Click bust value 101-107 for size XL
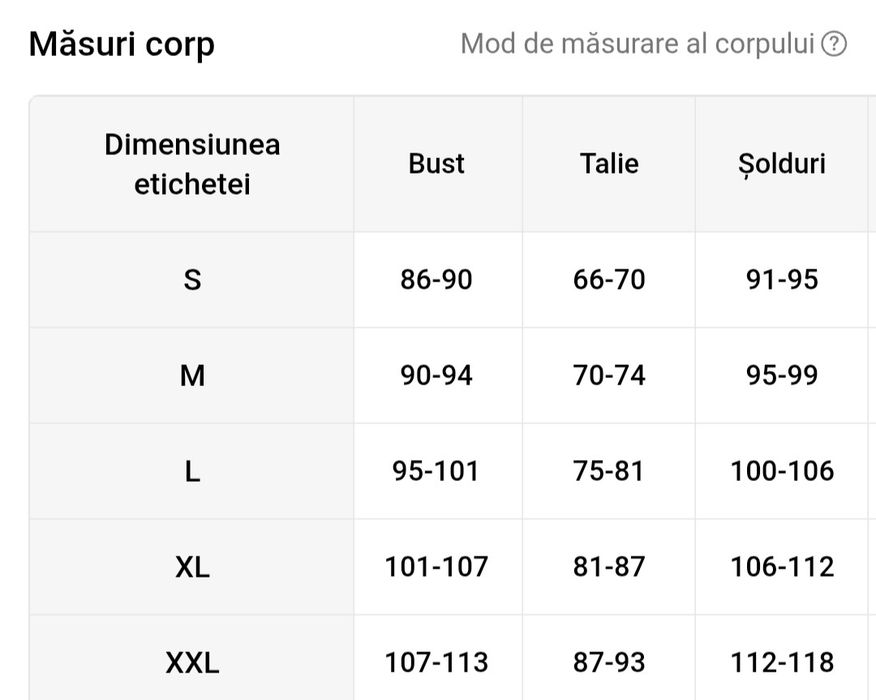 [436, 567]
